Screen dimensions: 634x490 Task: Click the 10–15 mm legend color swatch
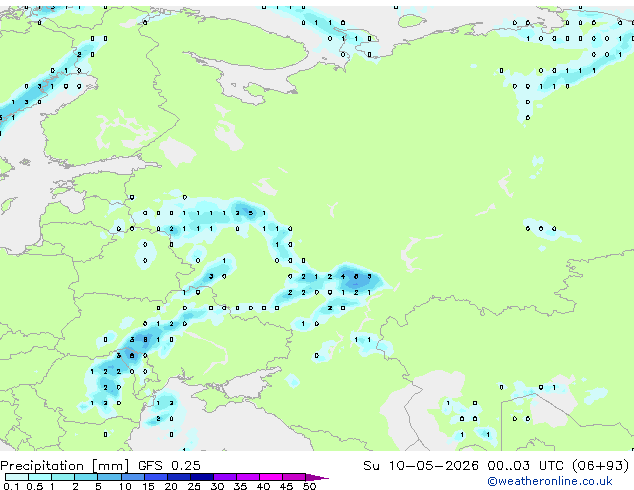coord(133,477)
